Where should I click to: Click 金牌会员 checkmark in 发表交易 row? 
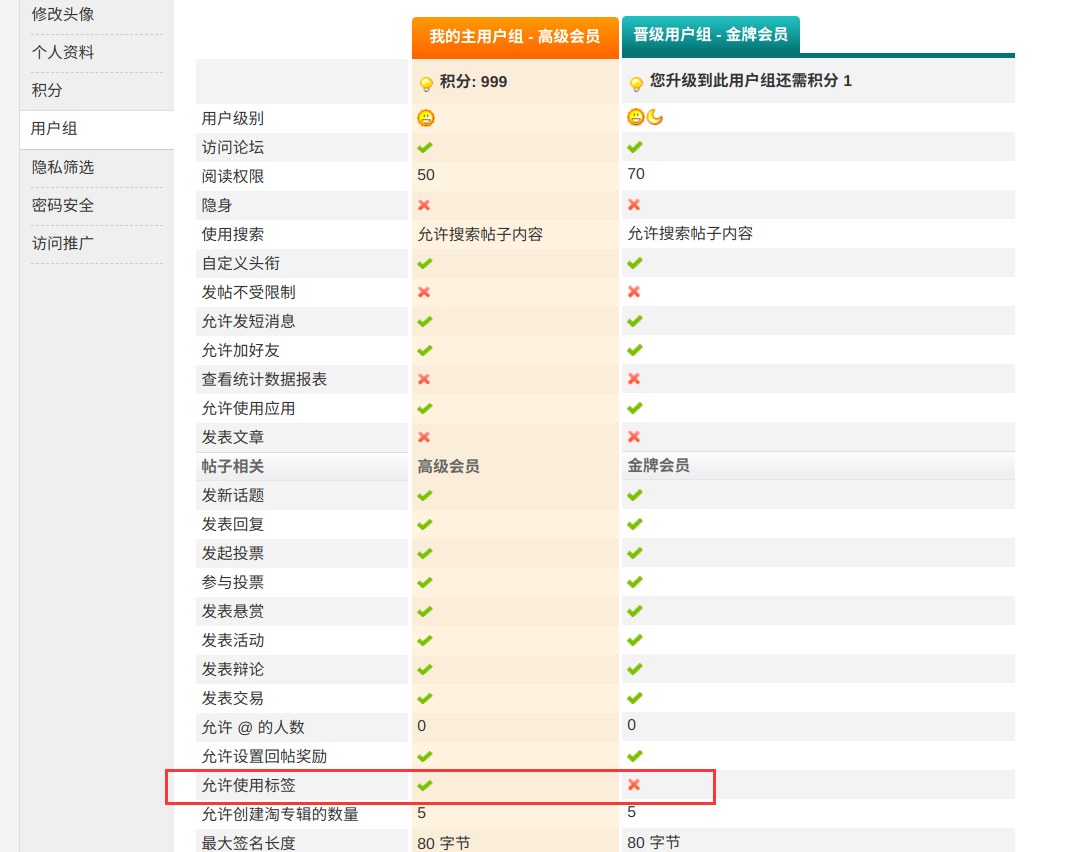tap(635, 698)
